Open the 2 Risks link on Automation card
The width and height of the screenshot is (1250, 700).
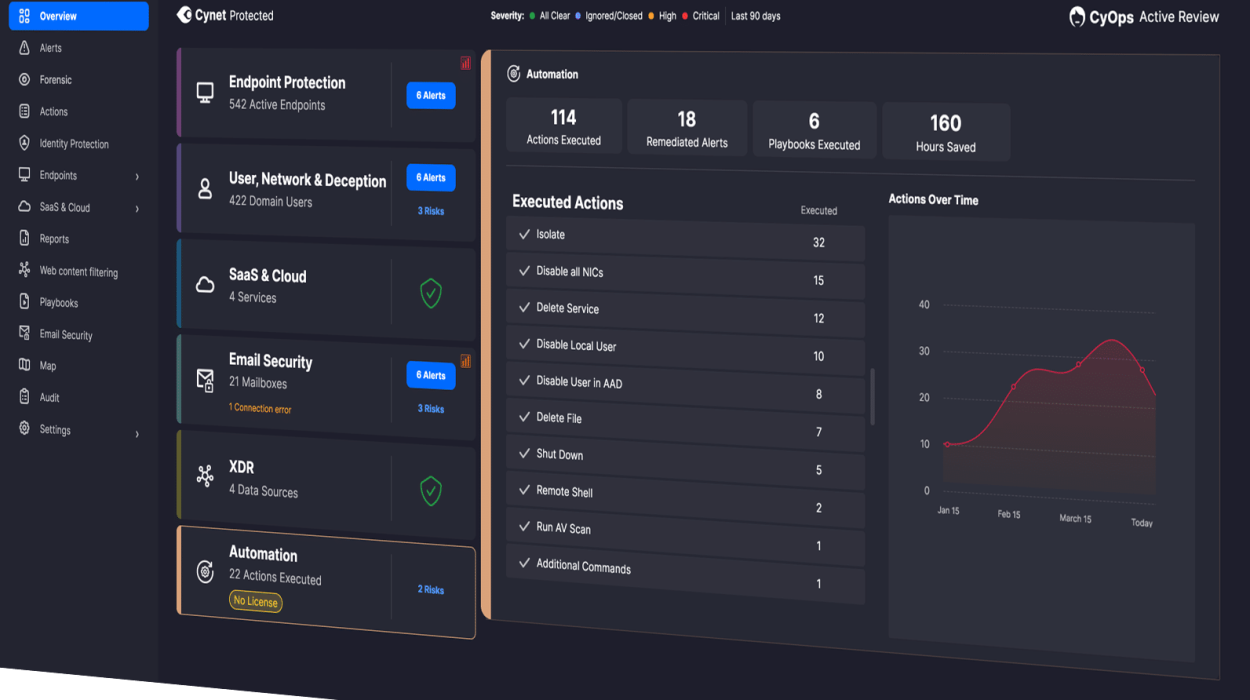[430, 590]
